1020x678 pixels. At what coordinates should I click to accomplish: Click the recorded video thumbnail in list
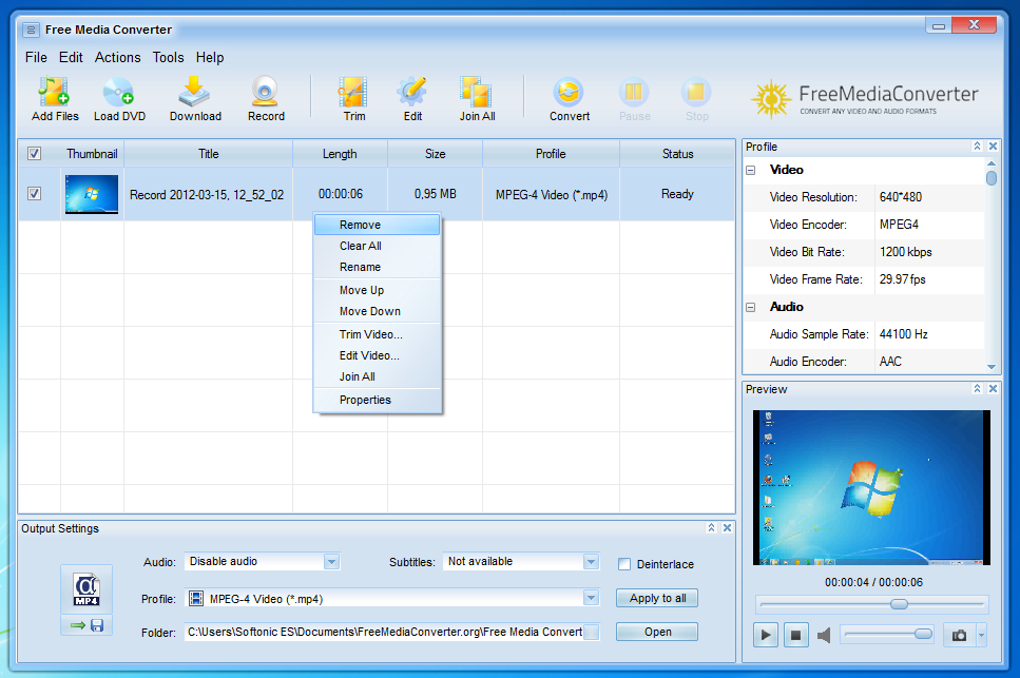(92, 194)
